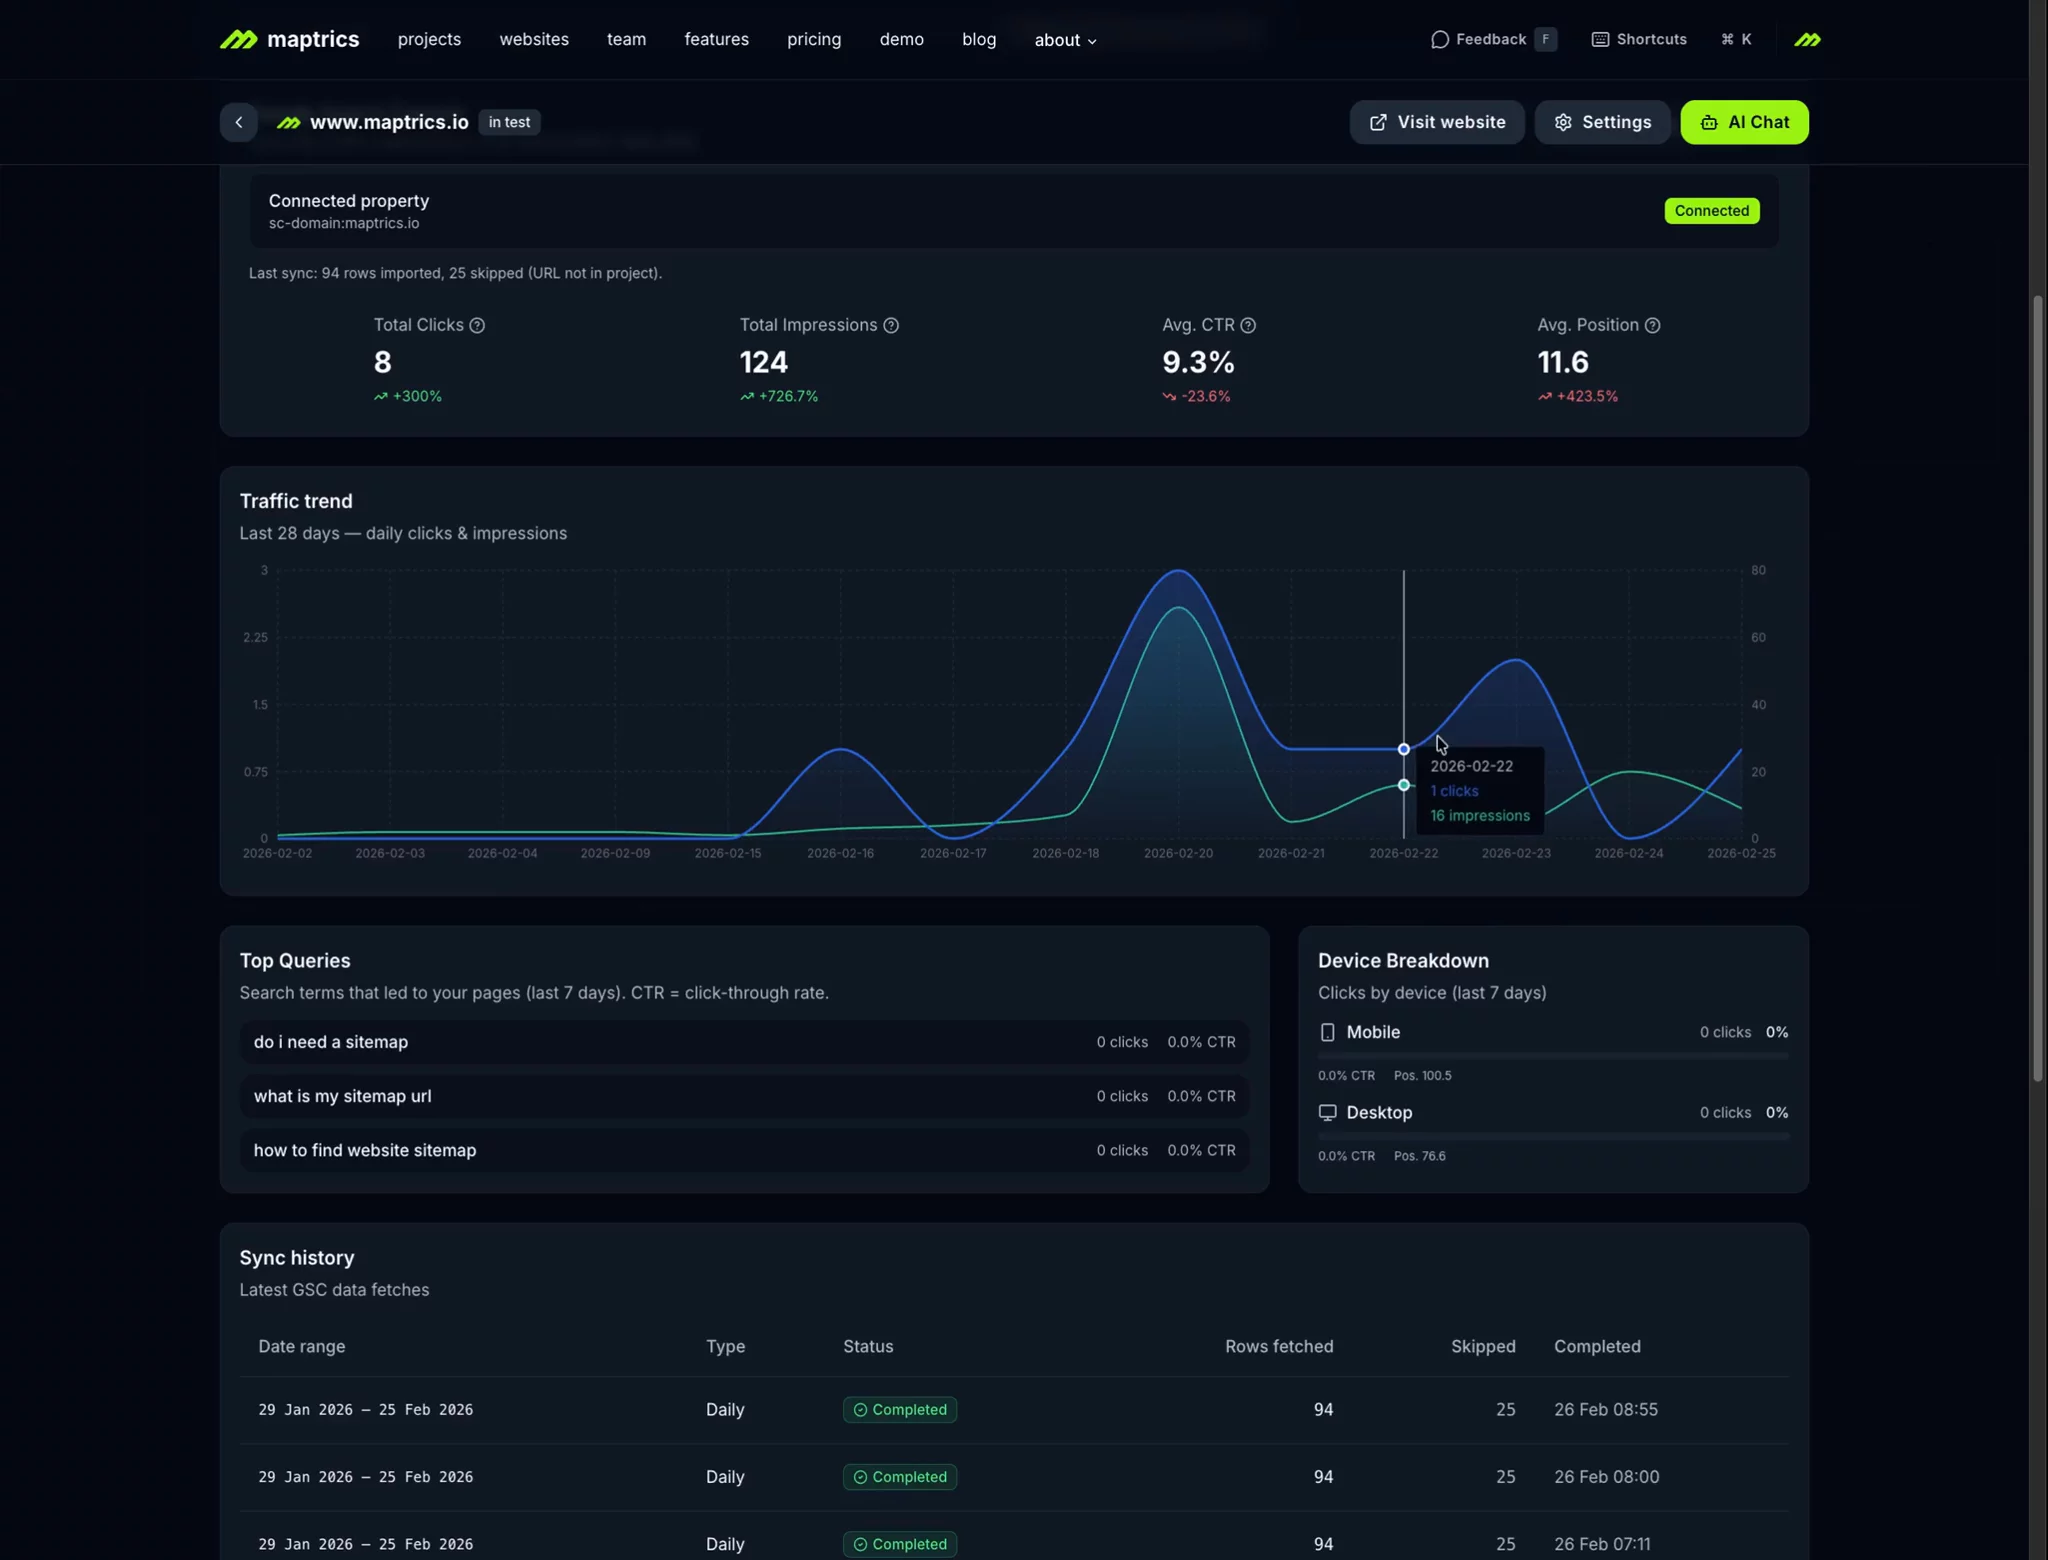Click the Traffic trend heading
Screen dimensions: 2048x1560
point(296,501)
